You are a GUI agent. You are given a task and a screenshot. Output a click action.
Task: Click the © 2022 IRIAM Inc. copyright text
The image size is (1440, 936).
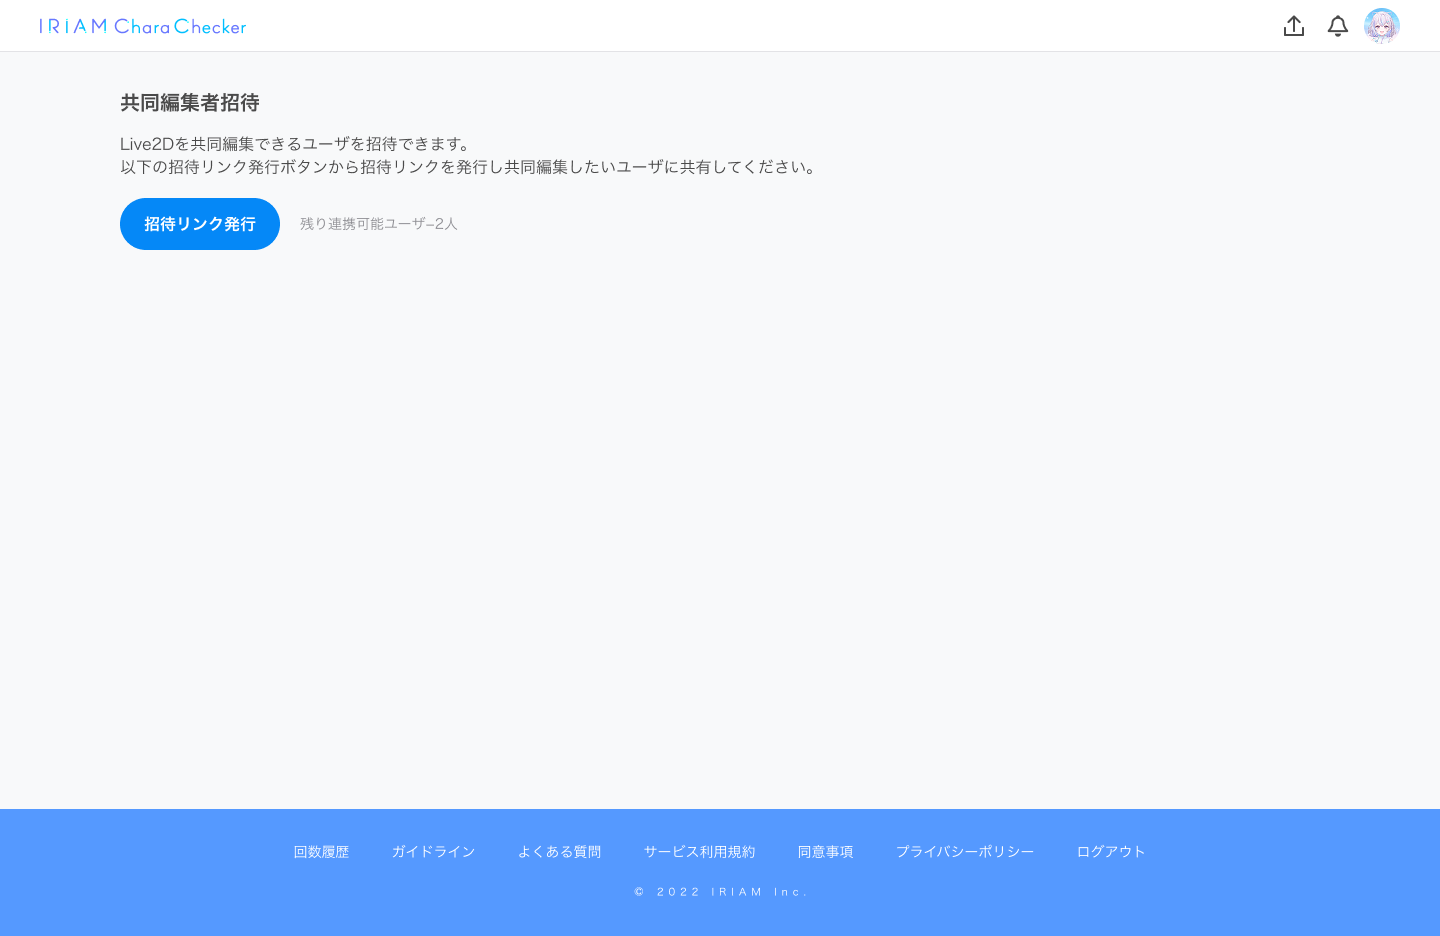[x=721, y=891]
